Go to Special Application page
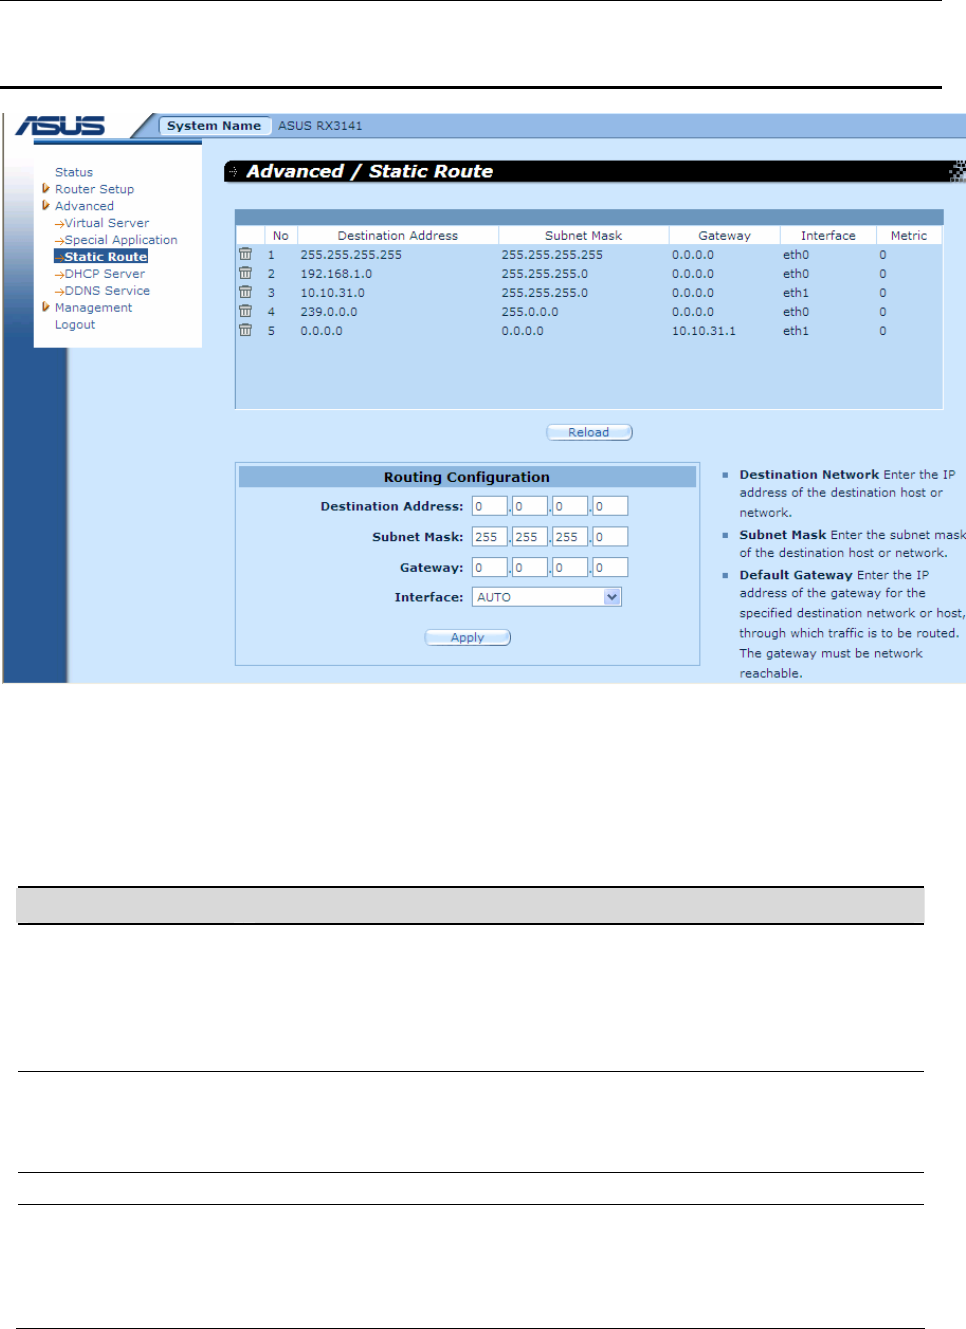This screenshot has width=966, height=1329. pyautogui.click(x=121, y=240)
